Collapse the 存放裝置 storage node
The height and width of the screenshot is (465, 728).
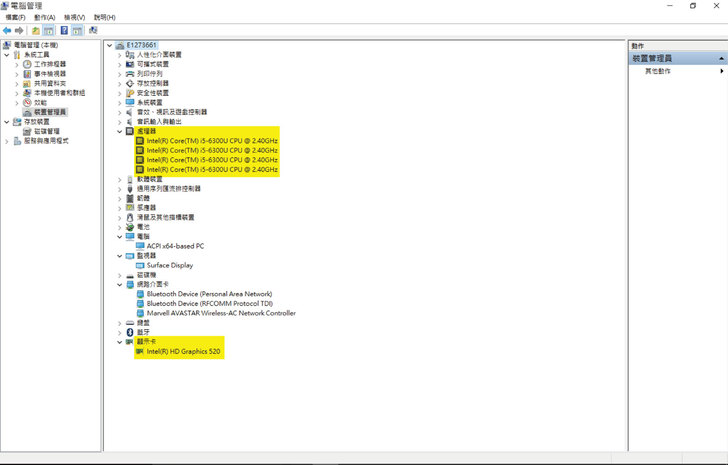(6, 122)
